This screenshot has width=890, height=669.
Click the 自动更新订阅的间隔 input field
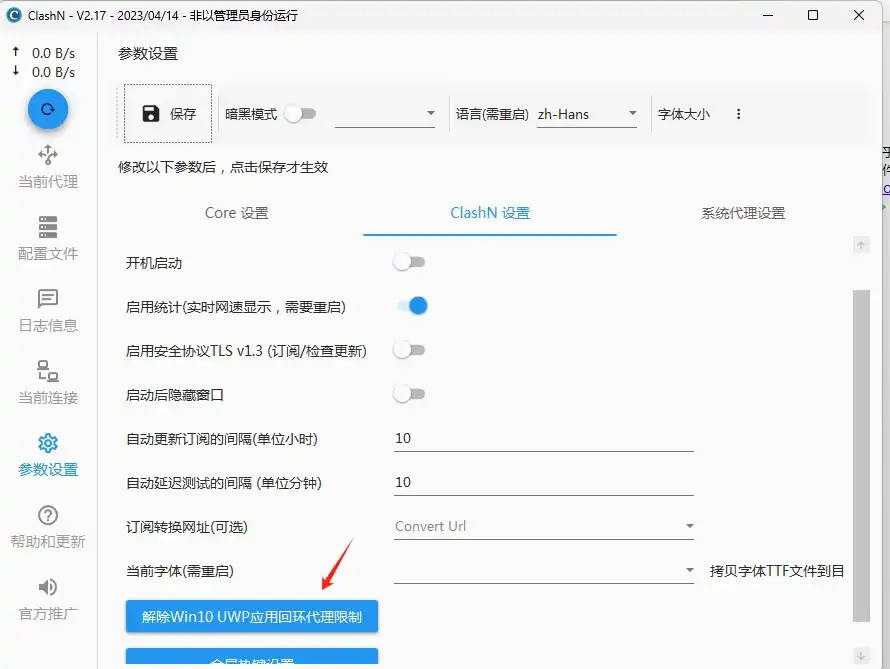(x=544, y=438)
